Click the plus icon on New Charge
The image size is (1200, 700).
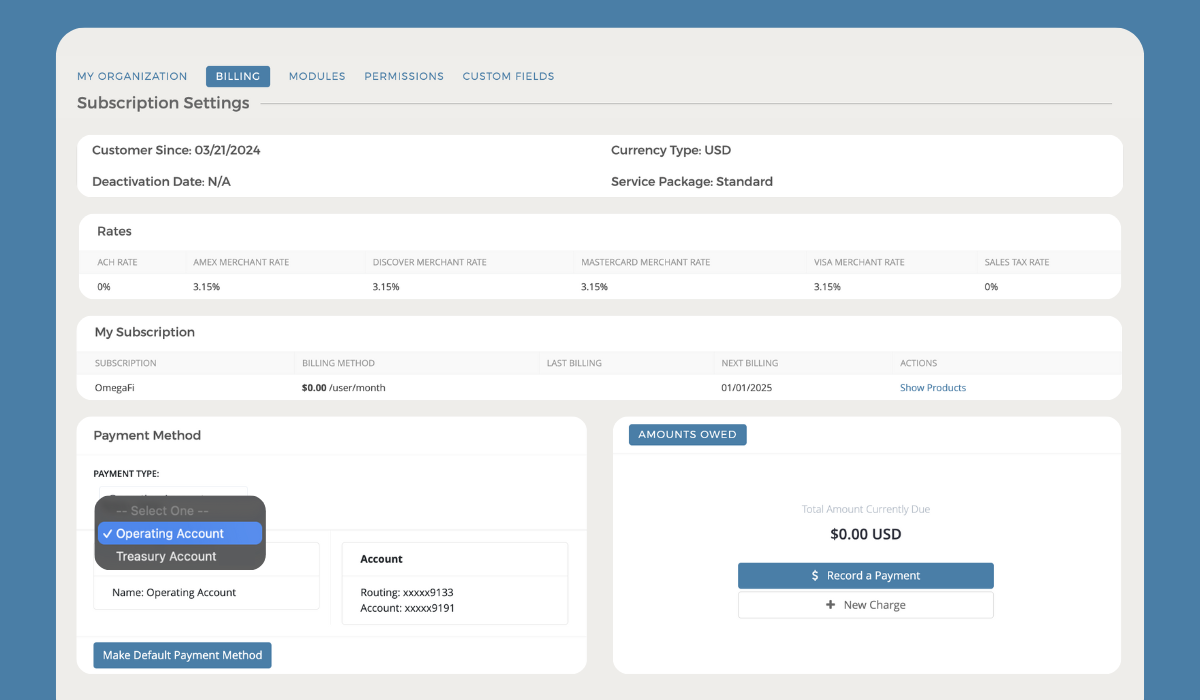pyautogui.click(x=830, y=605)
